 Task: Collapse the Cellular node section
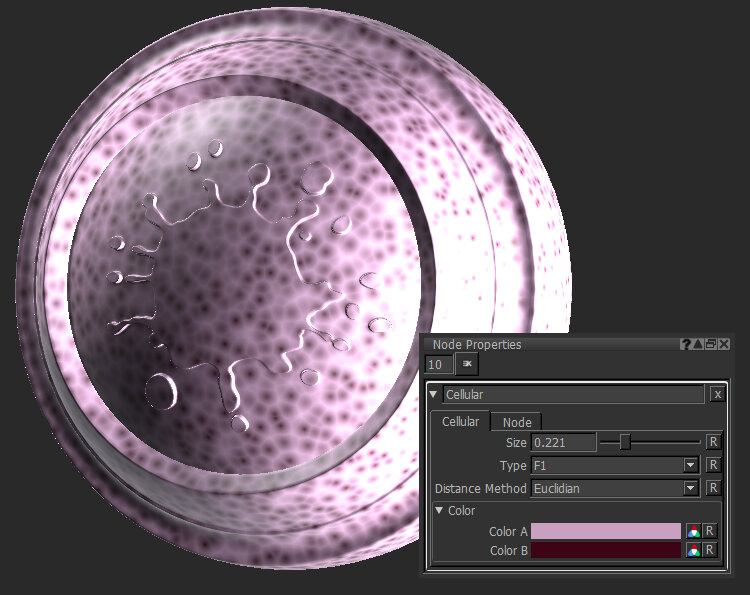pos(433,395)
